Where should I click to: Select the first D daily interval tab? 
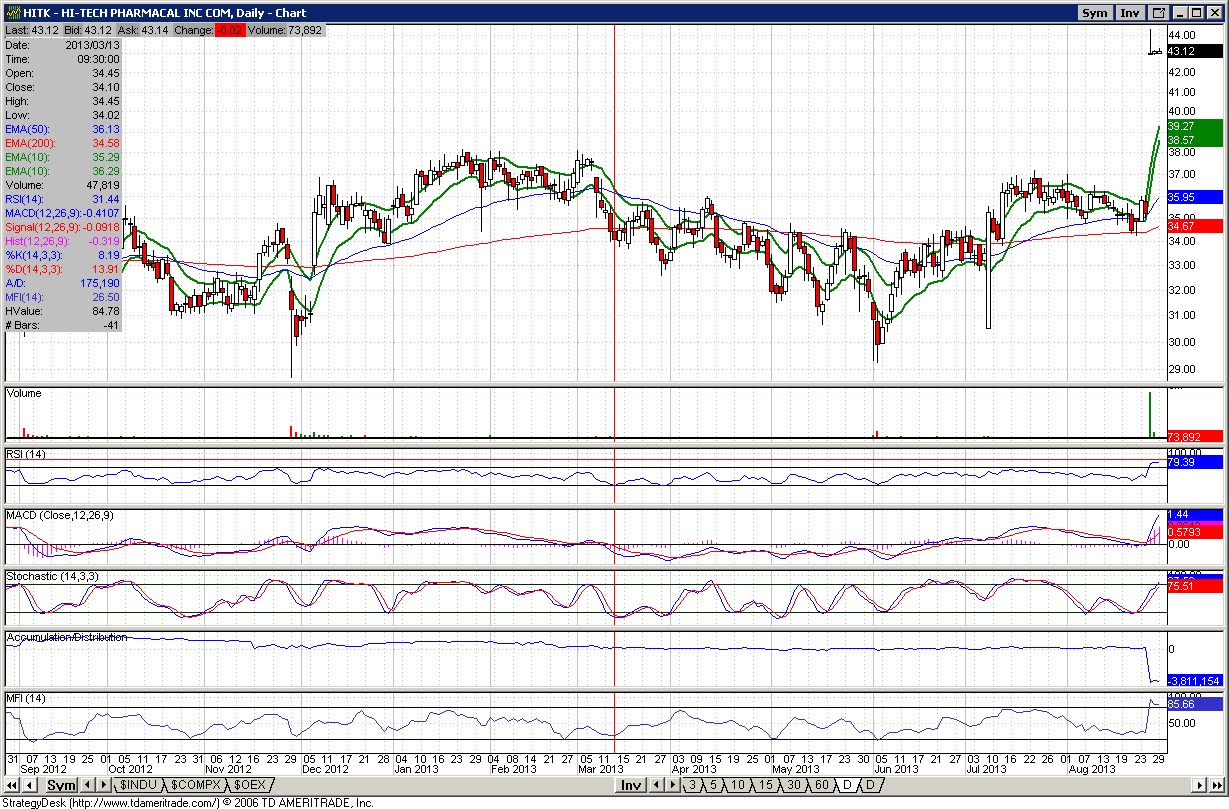pyautogui.click(x=847, y=785)
